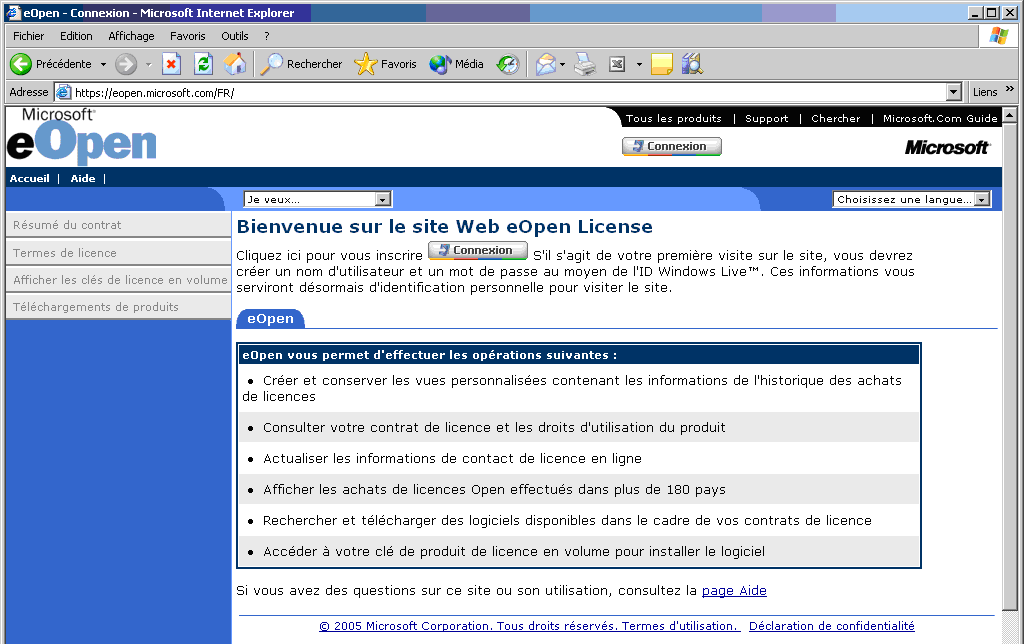The height and width of the screenshot is (644, 1024).
Task: Click the page icon in the address bar
Action: tap(63, 93)
